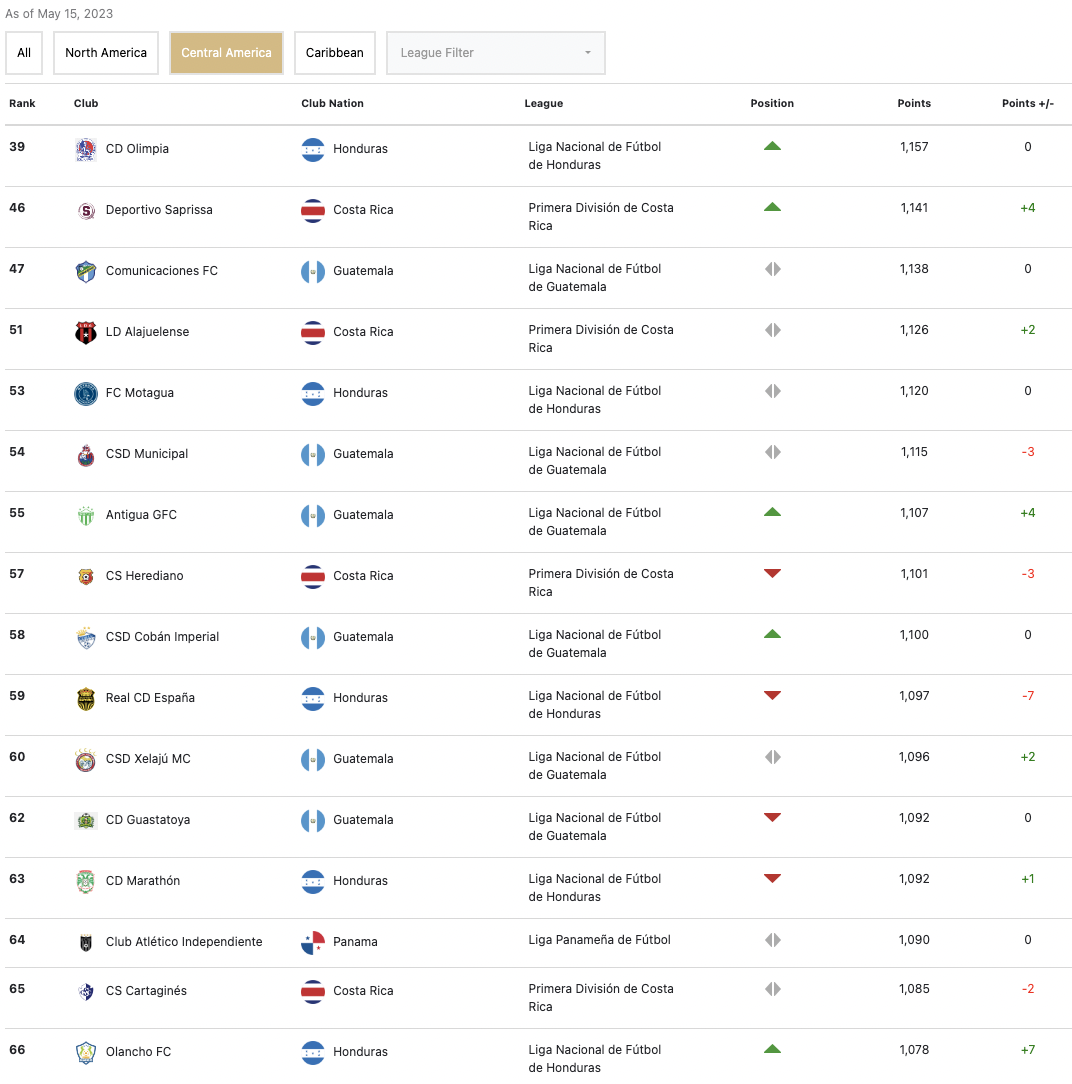Click the Club column header
Screen dimensions: 1072x1084
86,103
